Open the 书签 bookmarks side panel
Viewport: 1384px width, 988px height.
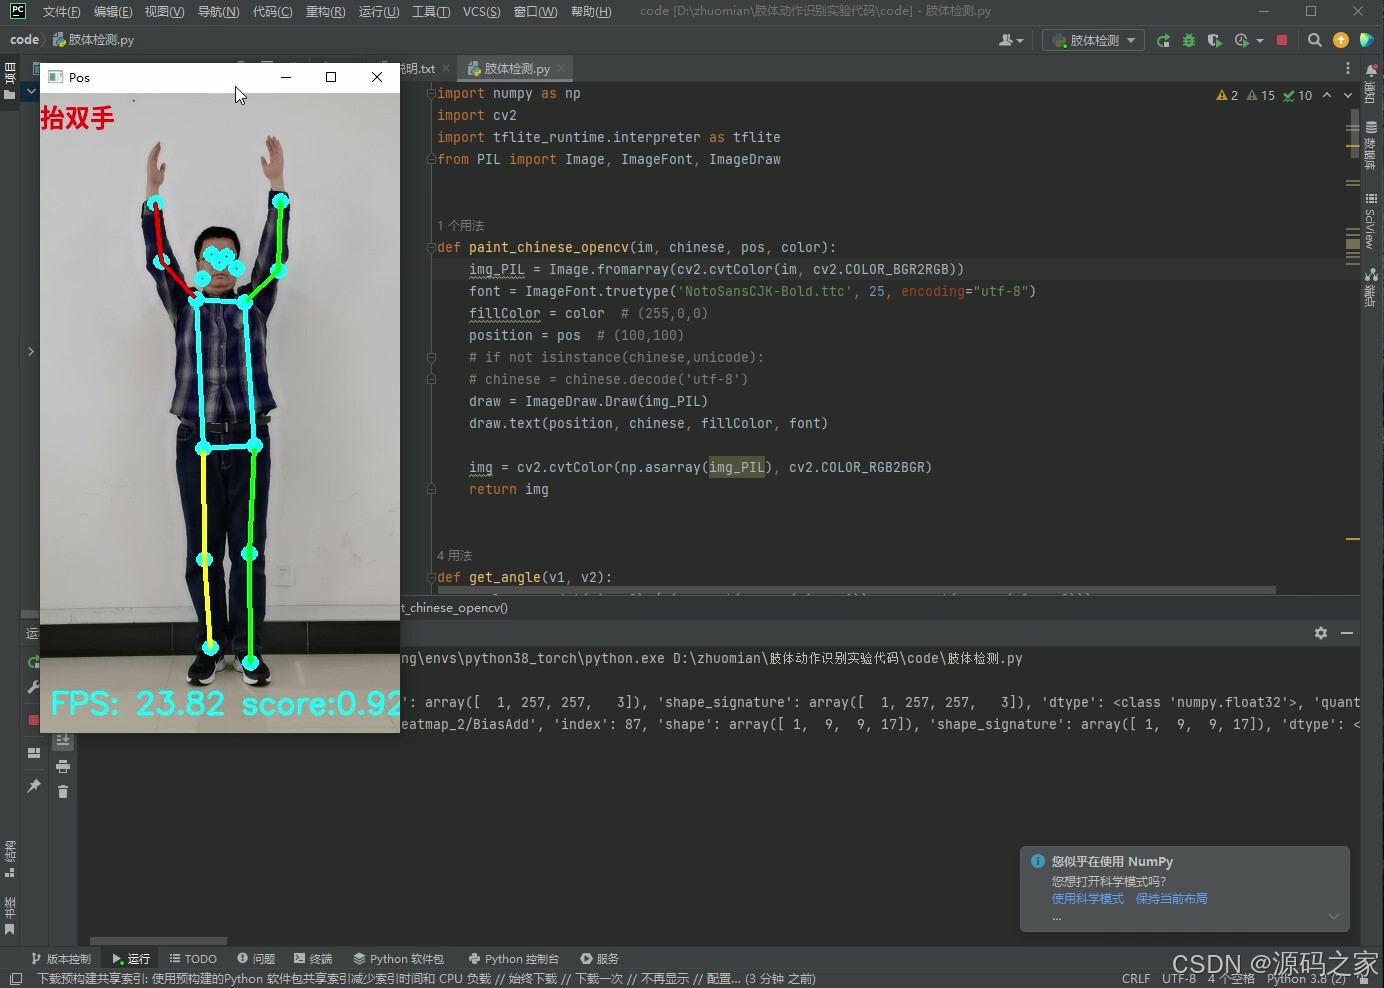tap(10, 916)
